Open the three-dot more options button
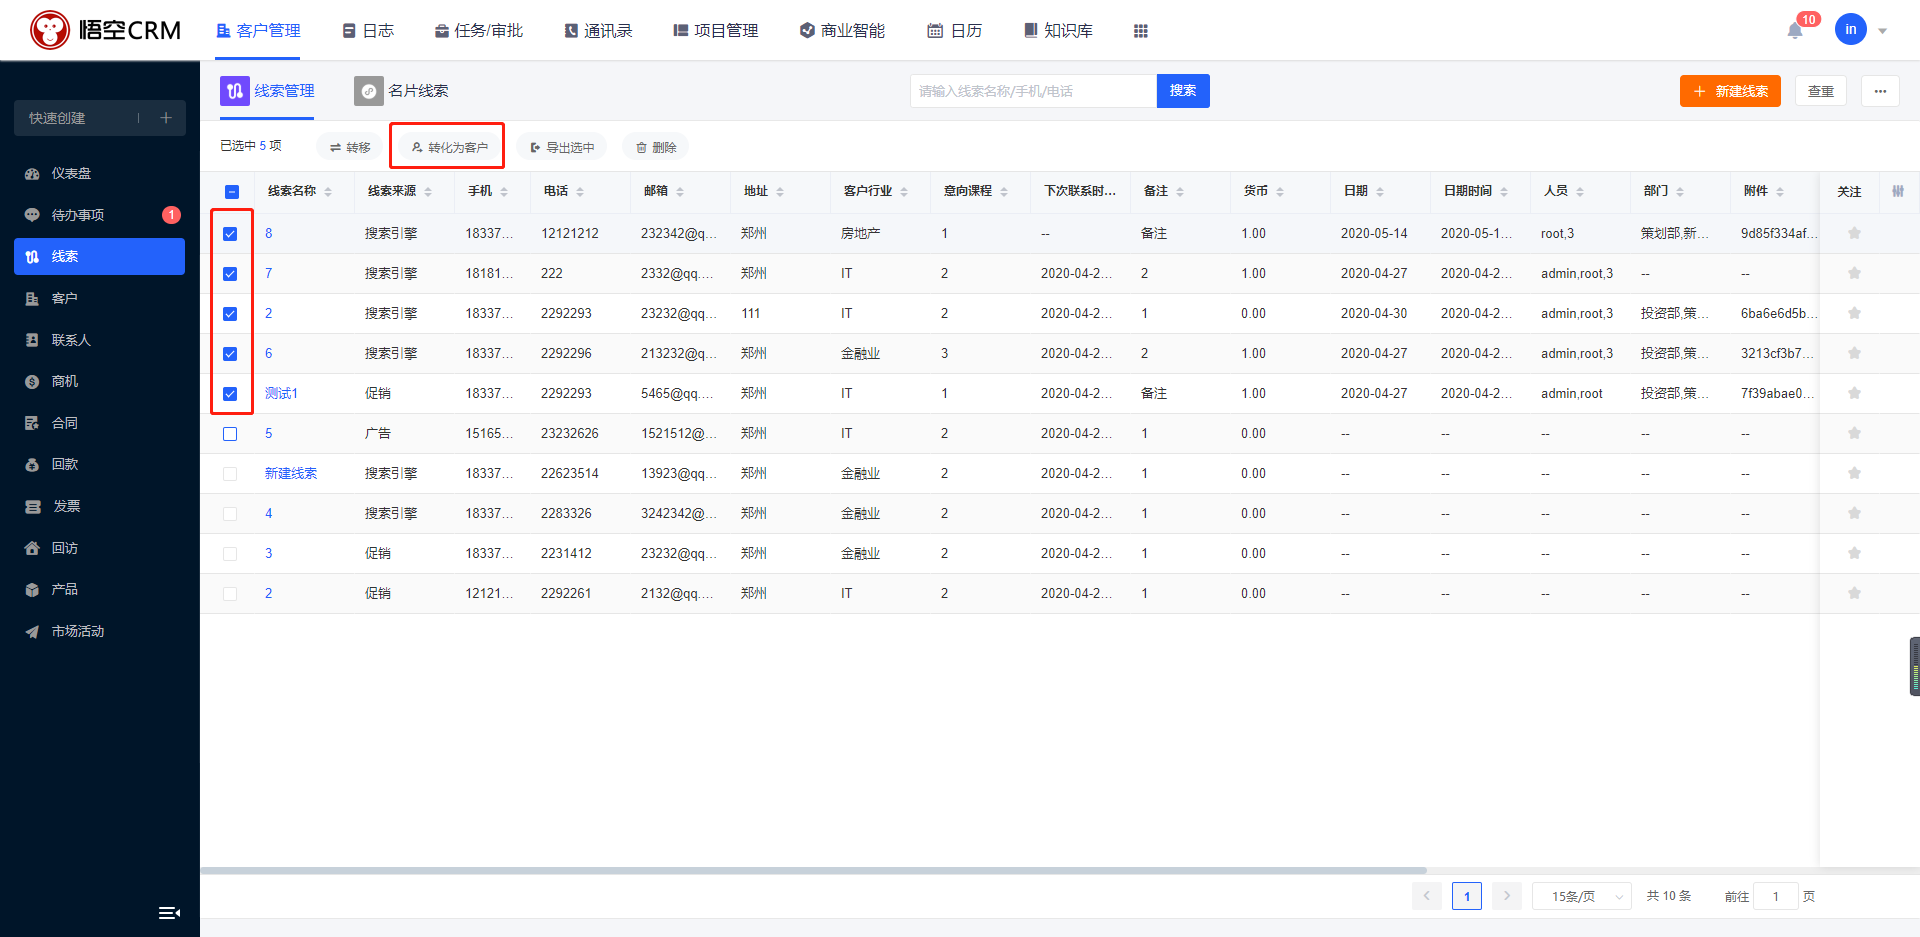 coord(1880,91)
